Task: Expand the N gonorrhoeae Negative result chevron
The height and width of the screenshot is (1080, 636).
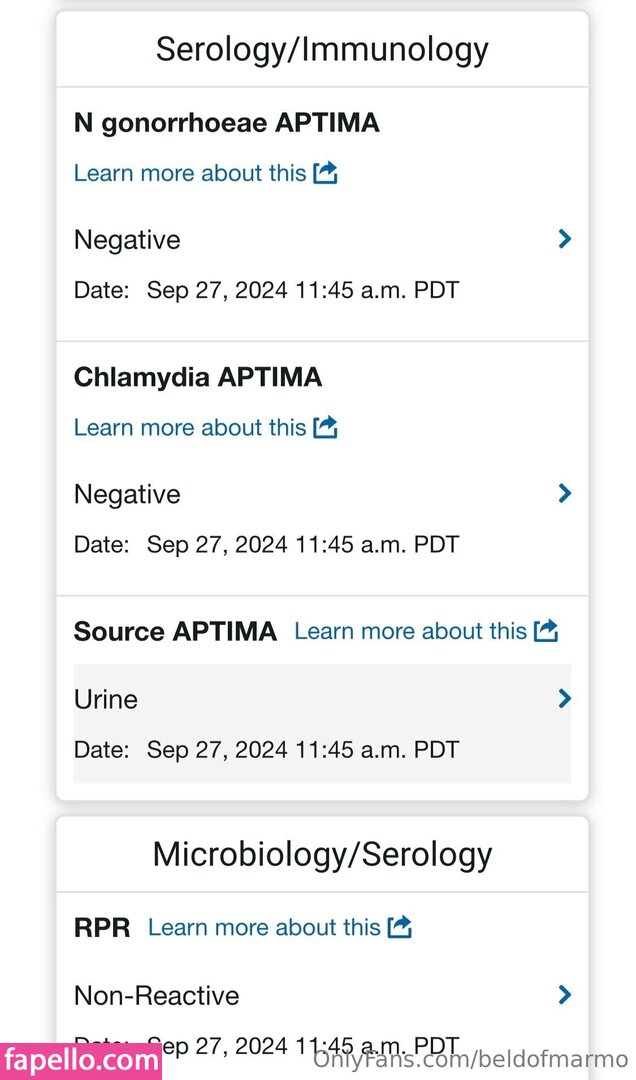Action: pyautogui.click(x=565, y=239)
